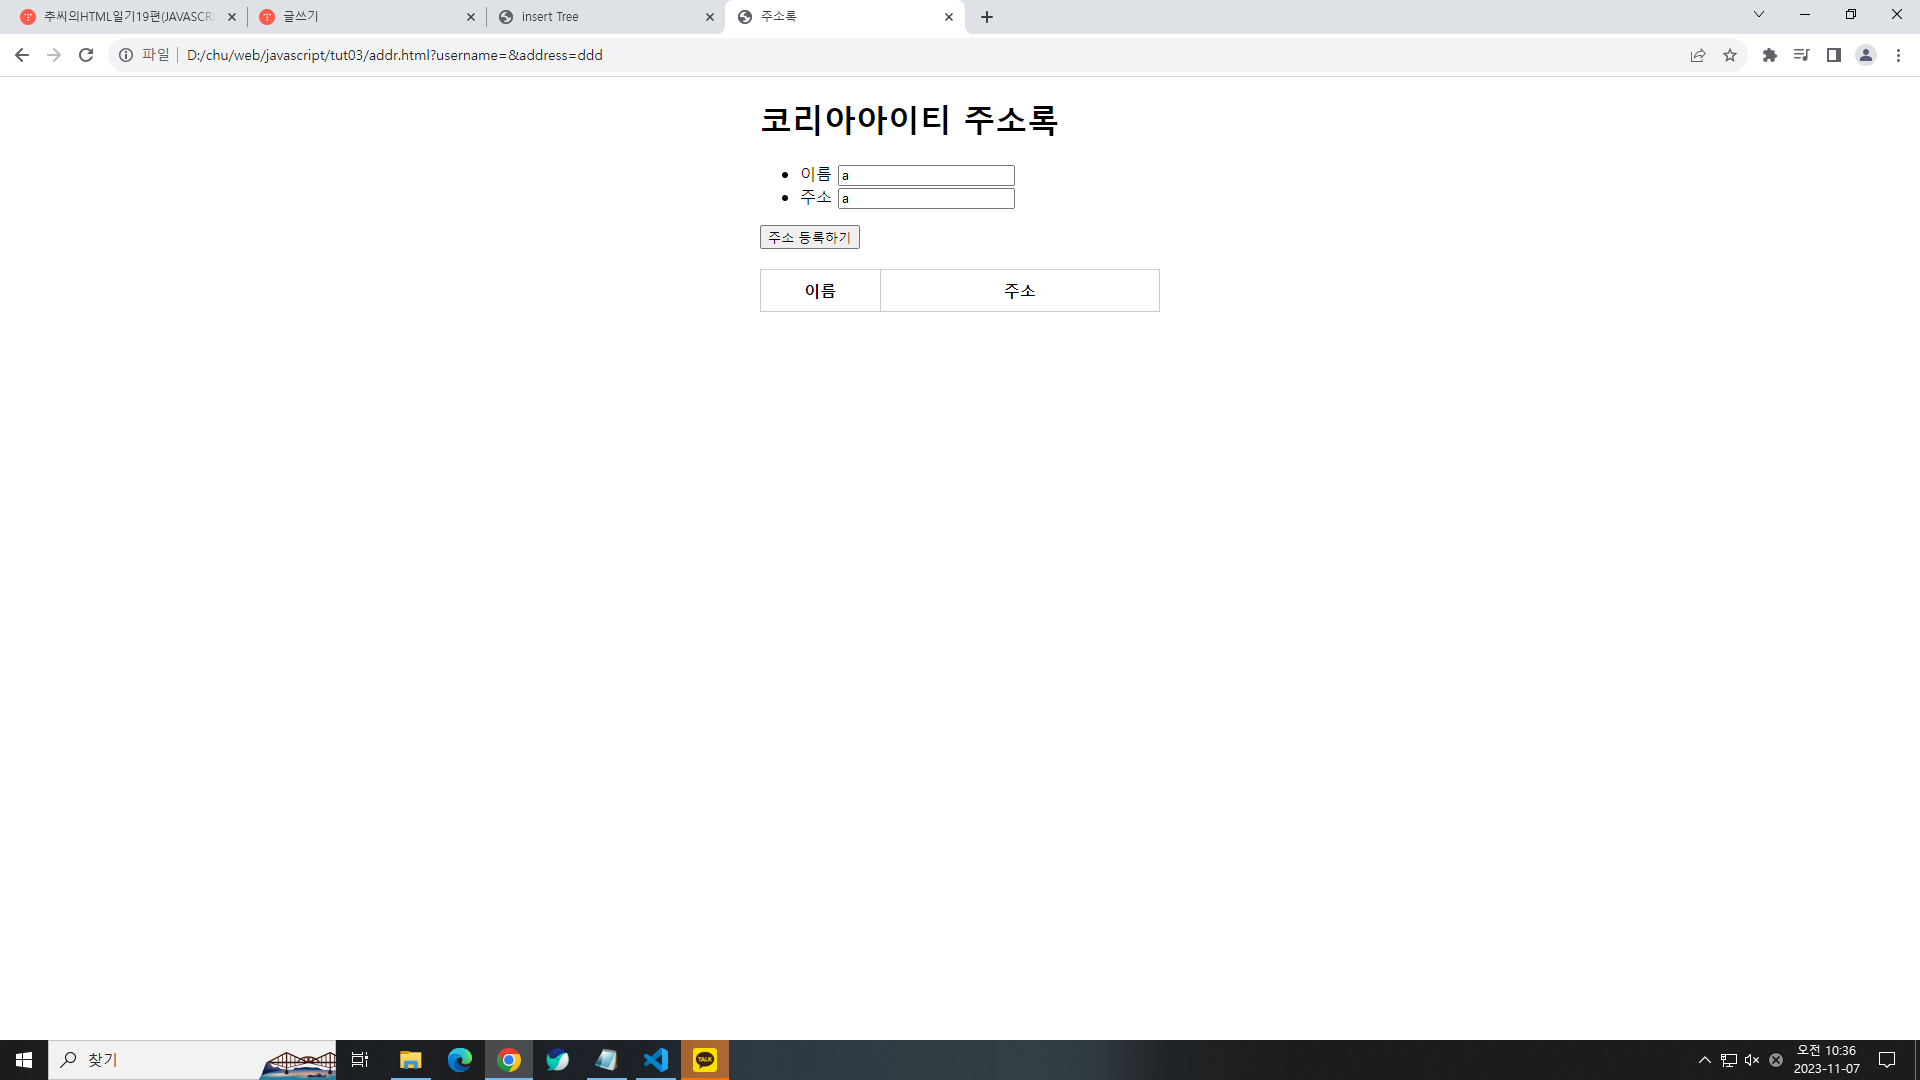This screenshot has height=1080, width=1920.
Task: Open Chrome's three-dot menu
Action: 1898,55
